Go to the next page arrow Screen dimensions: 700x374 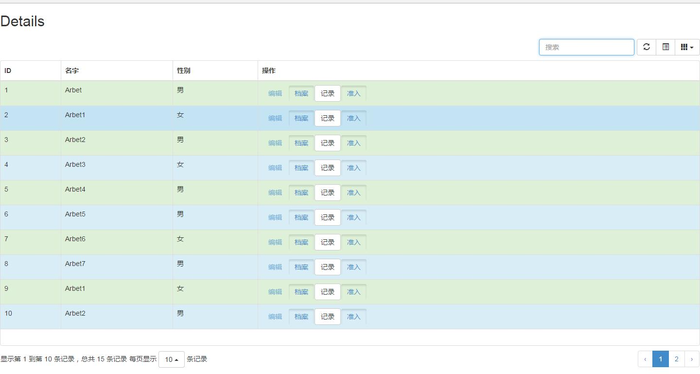pos(692,359)
